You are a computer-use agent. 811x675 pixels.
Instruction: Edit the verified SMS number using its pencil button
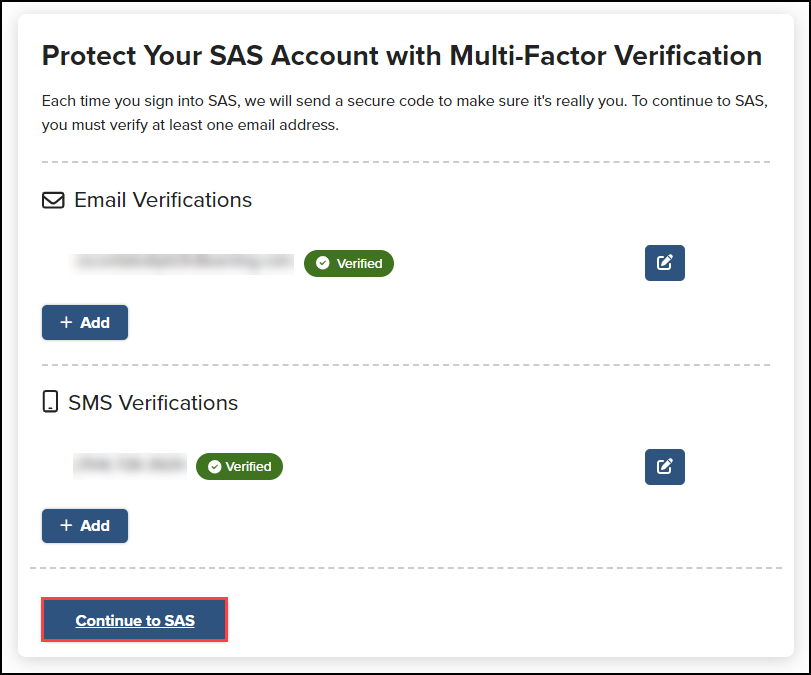tap(664, 466)
